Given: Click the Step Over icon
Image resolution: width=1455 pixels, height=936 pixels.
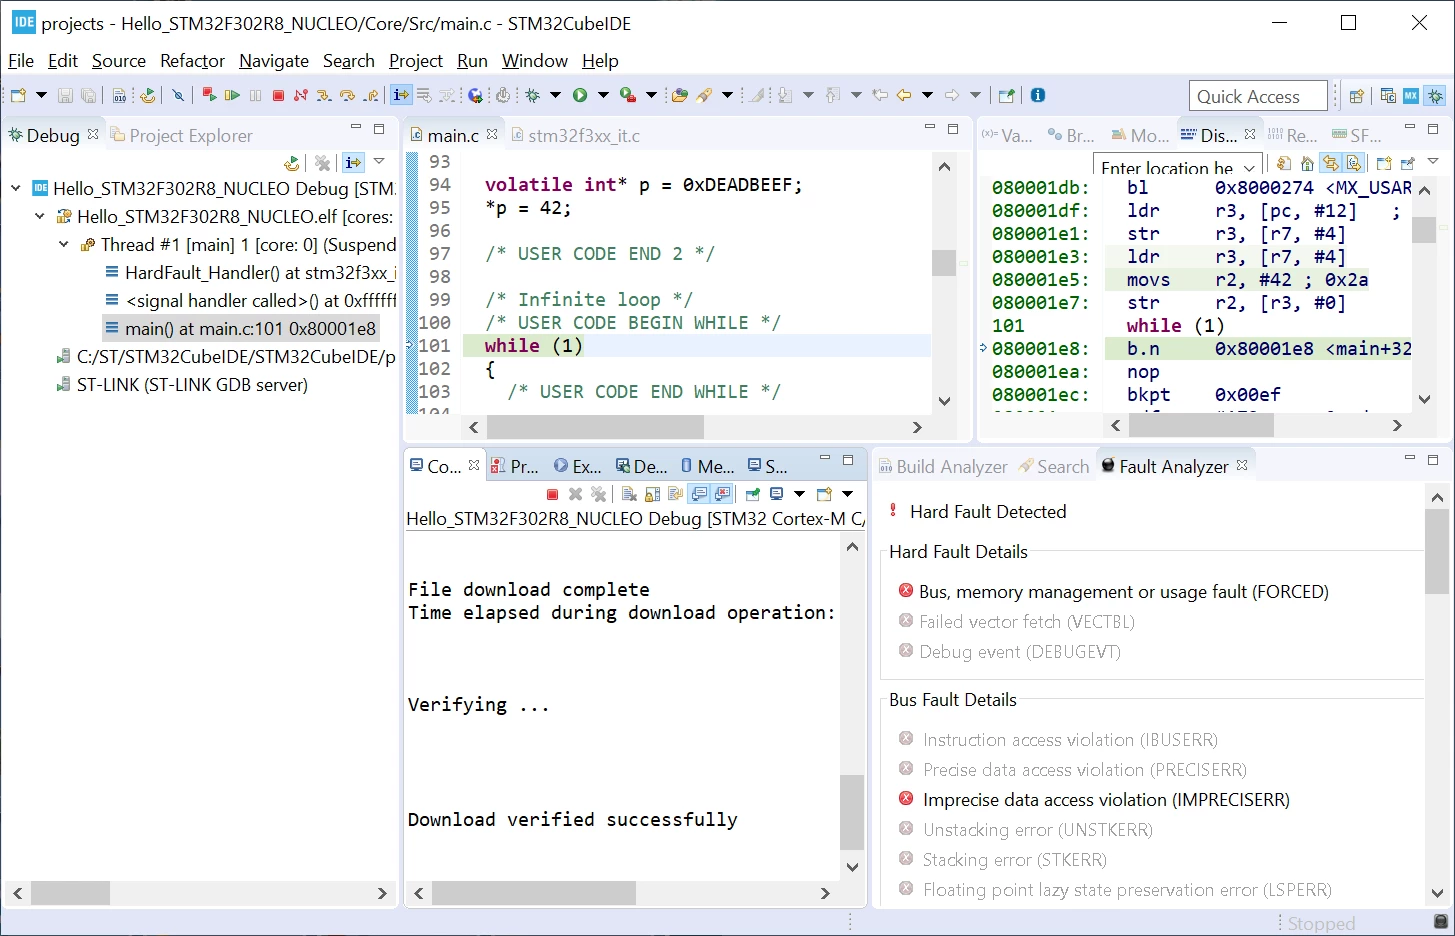Looking at the screenshot, I should pos(347,95).
